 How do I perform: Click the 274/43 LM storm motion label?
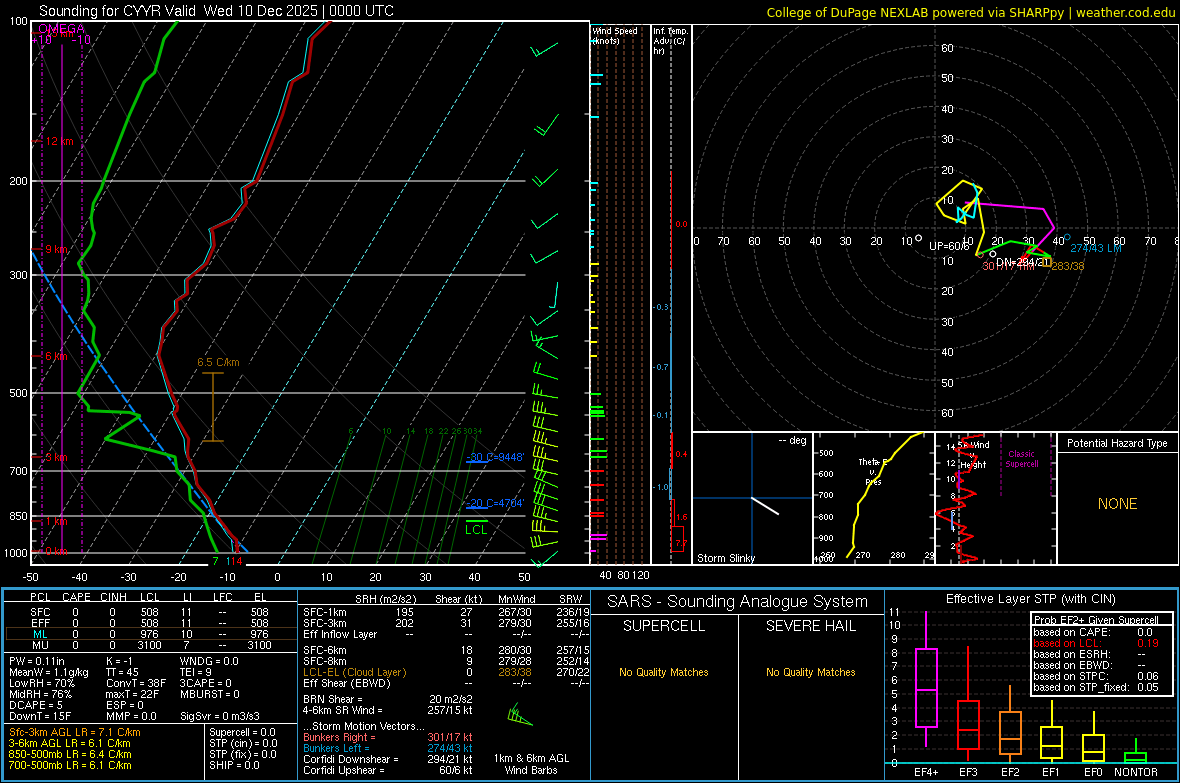pos(1096,248)
